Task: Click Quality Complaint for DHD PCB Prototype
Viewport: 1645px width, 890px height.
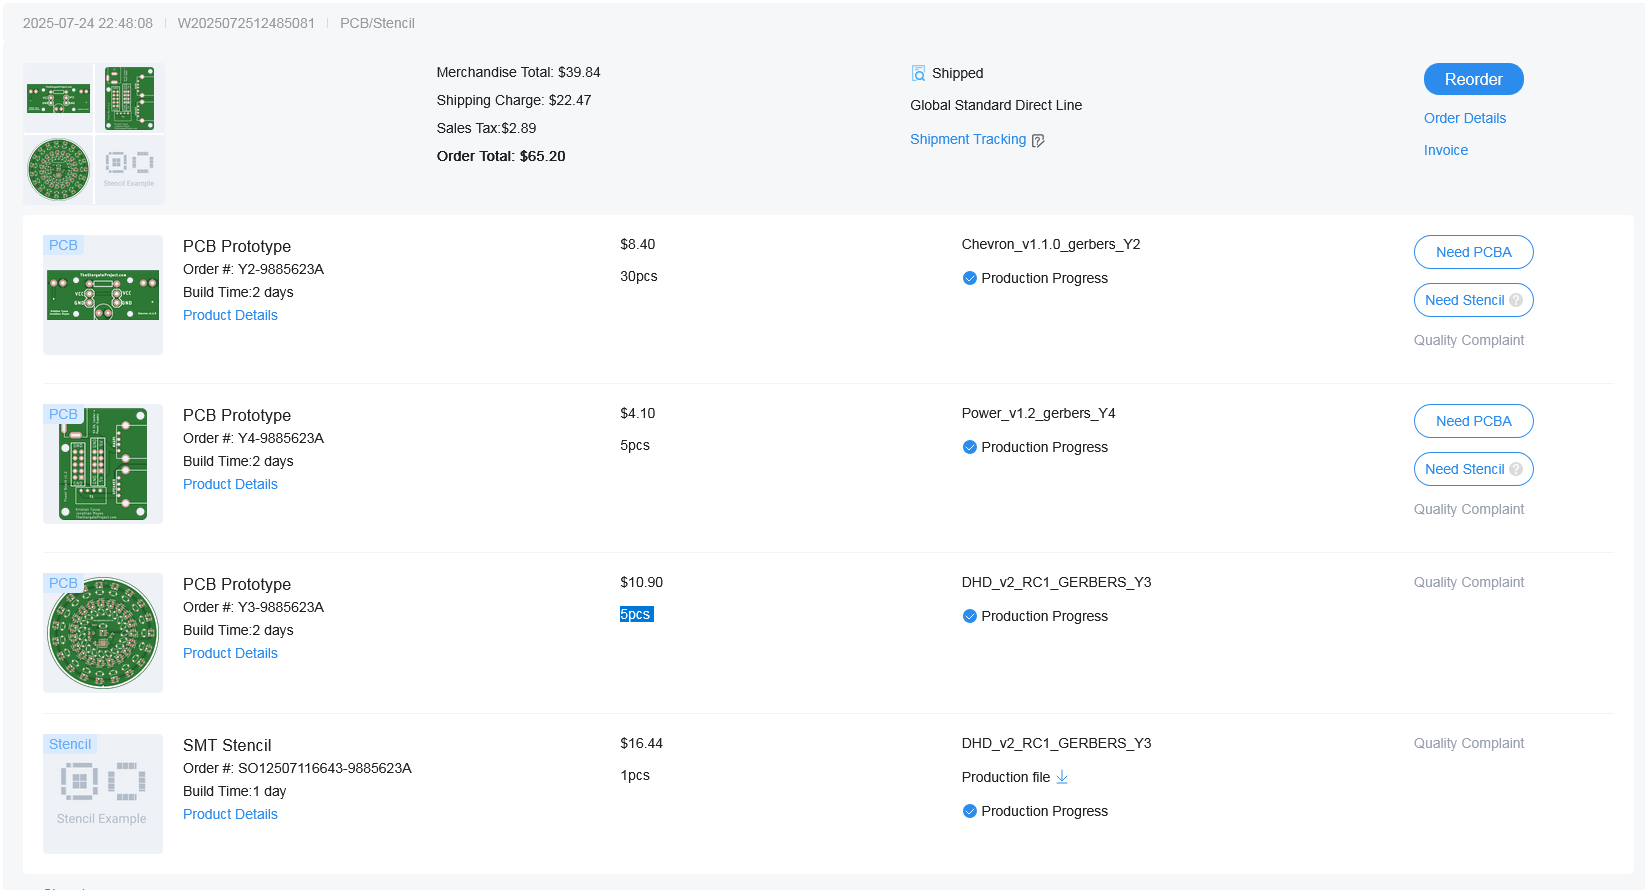Action: point(1468,582)
